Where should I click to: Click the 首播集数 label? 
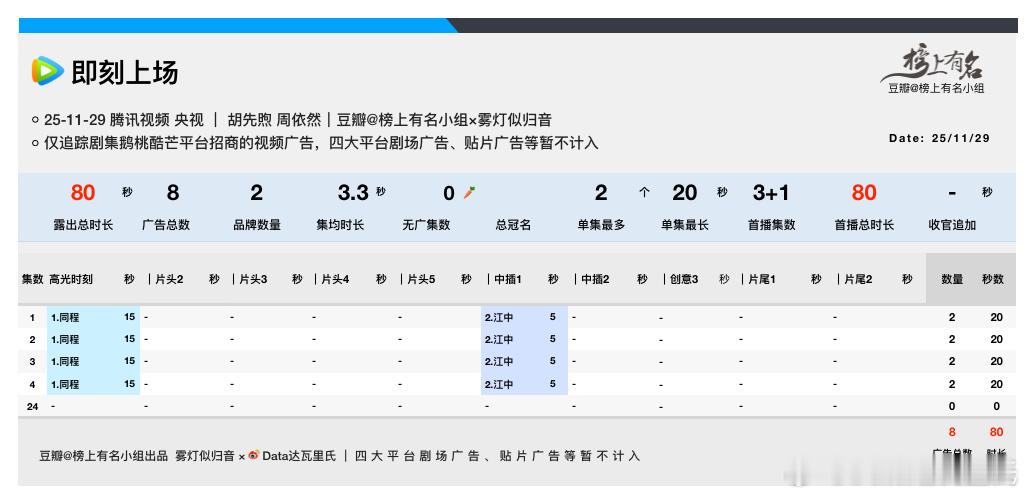(772, 225)
